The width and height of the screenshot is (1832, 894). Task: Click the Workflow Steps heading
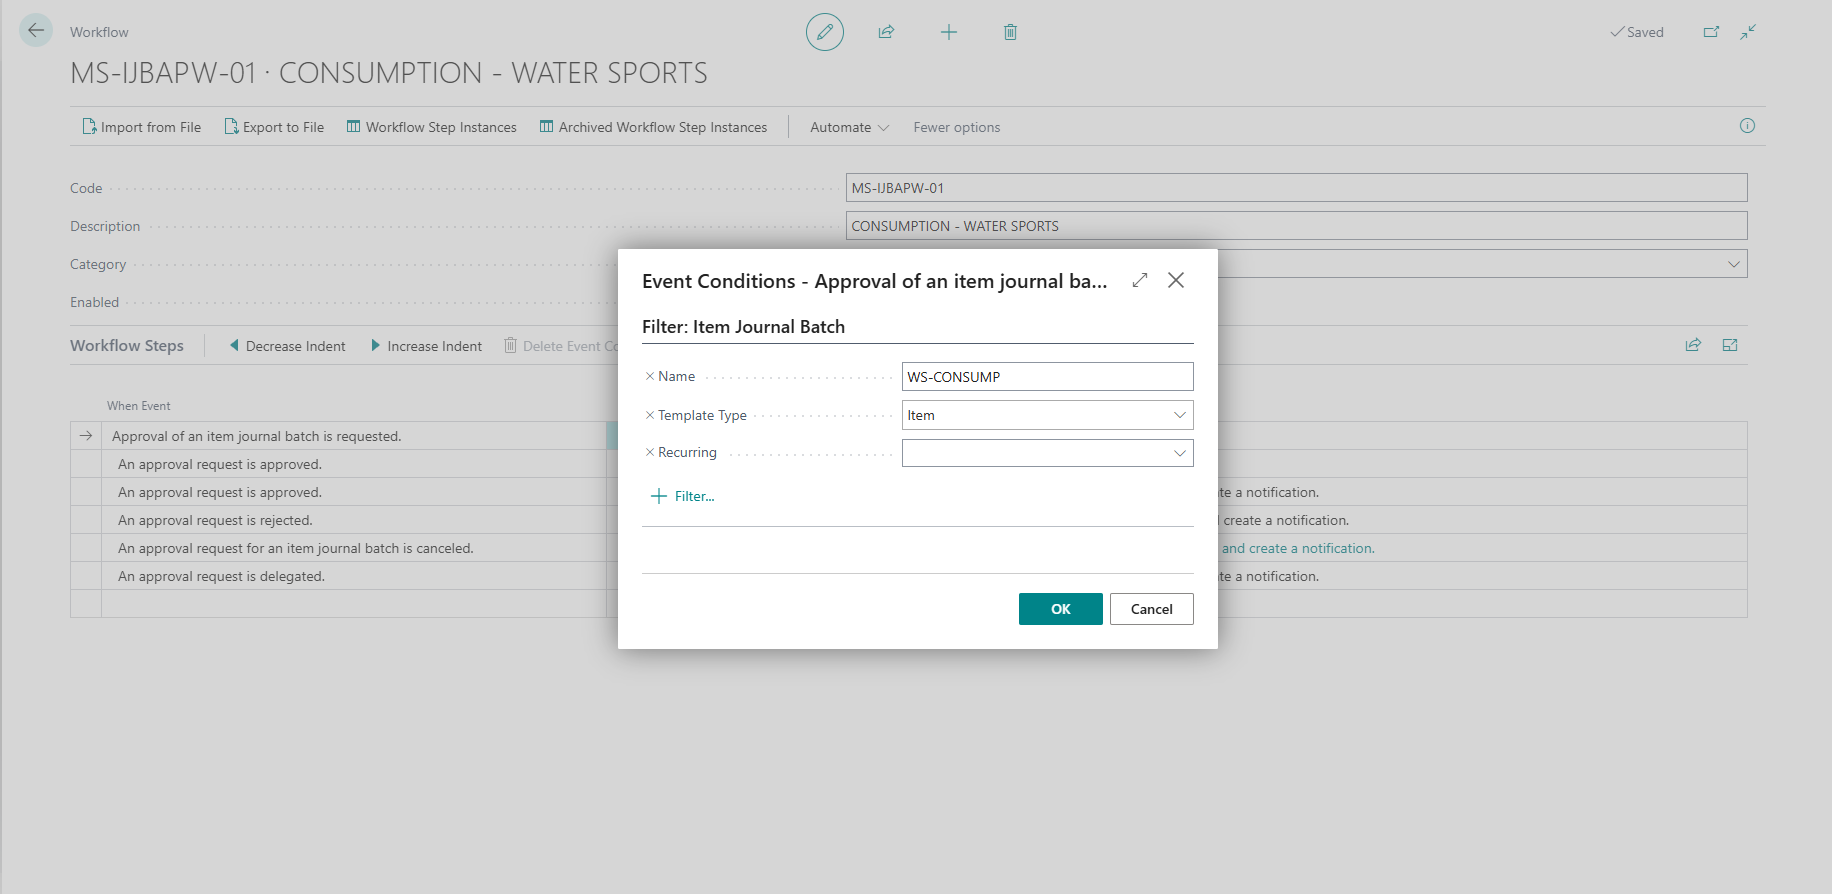coord(127,345)
